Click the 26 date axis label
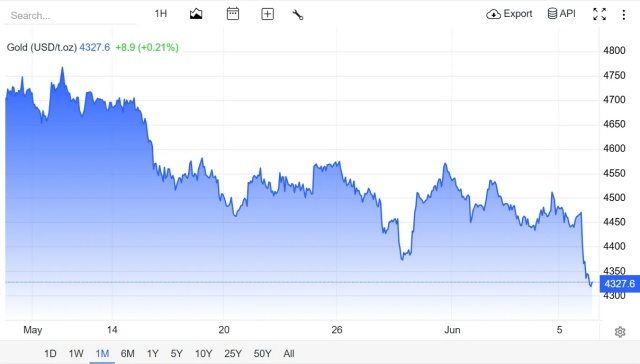This screenshot has width=640, height=364. click(337, 330)
